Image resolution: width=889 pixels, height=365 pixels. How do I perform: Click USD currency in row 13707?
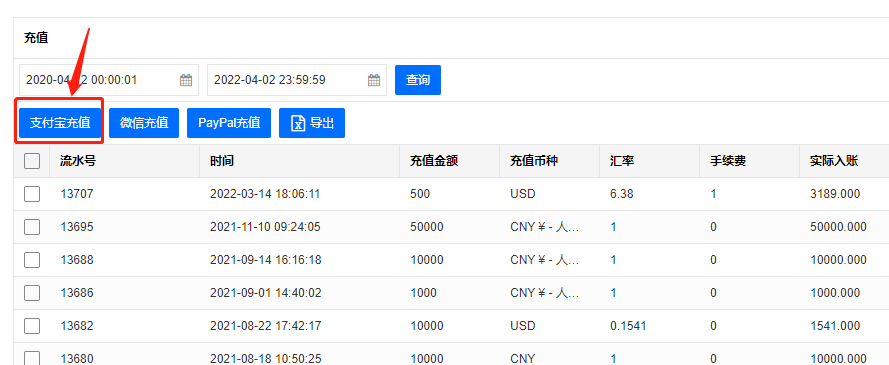tap(522, 194)
